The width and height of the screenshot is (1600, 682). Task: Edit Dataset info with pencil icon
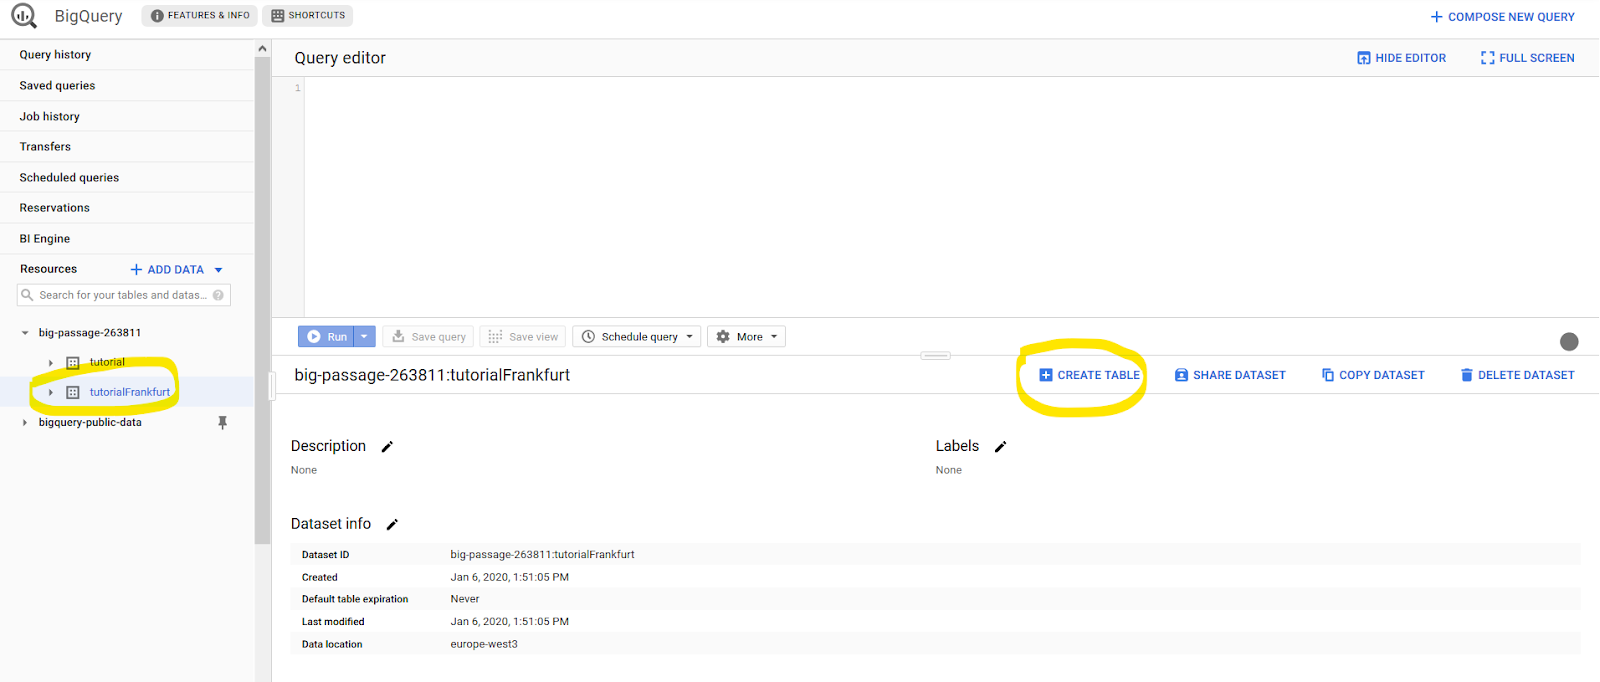[392, 525]
